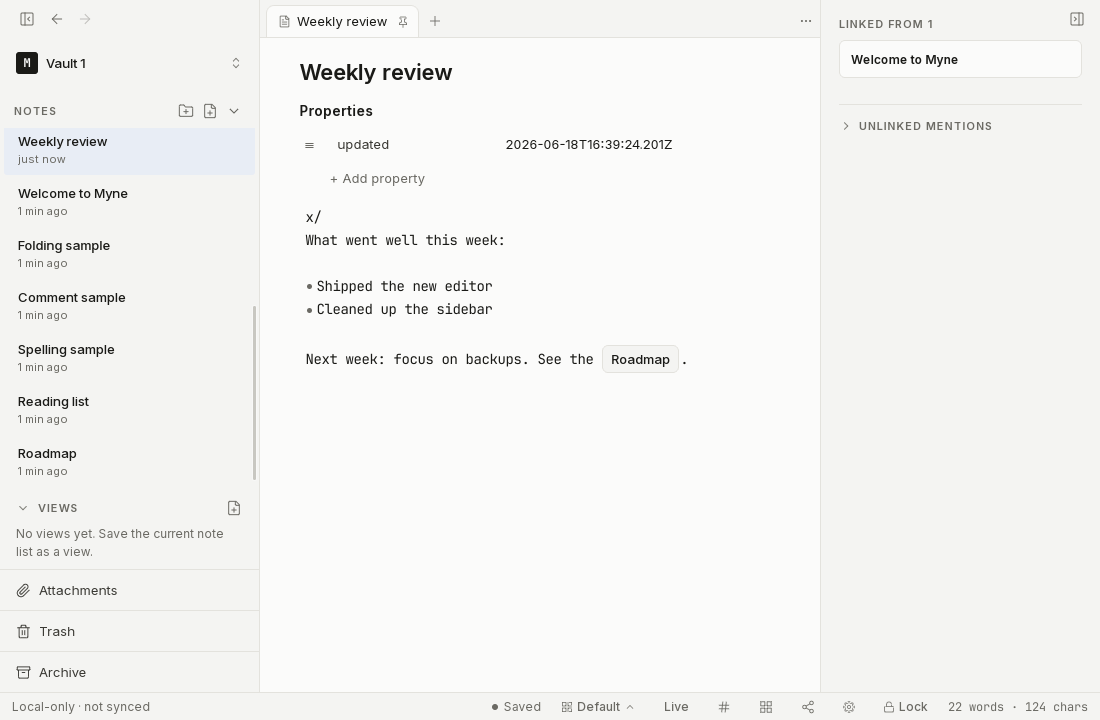Open a new tab with plus

click(x=435, y=21)
